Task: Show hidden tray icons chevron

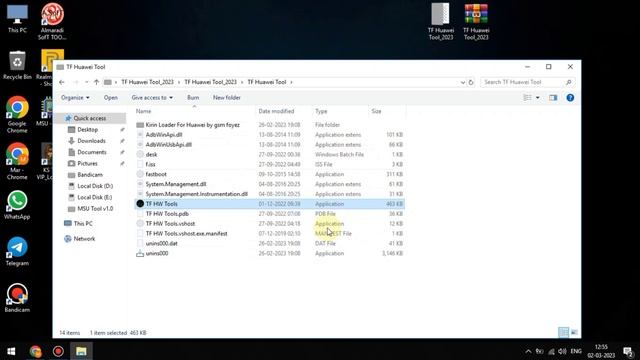Action: (x=528, y=351)
